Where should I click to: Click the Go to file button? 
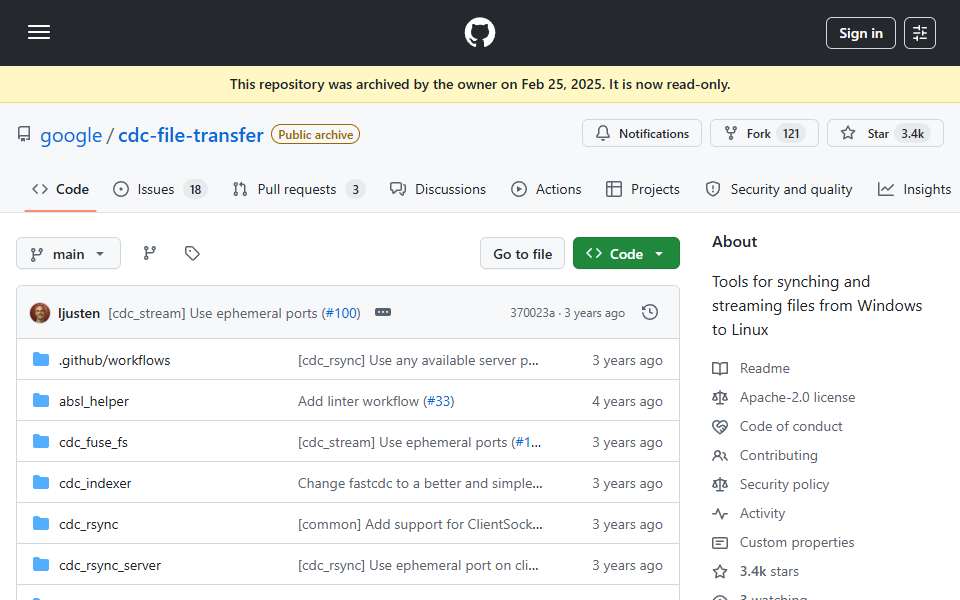pos(522,253)
